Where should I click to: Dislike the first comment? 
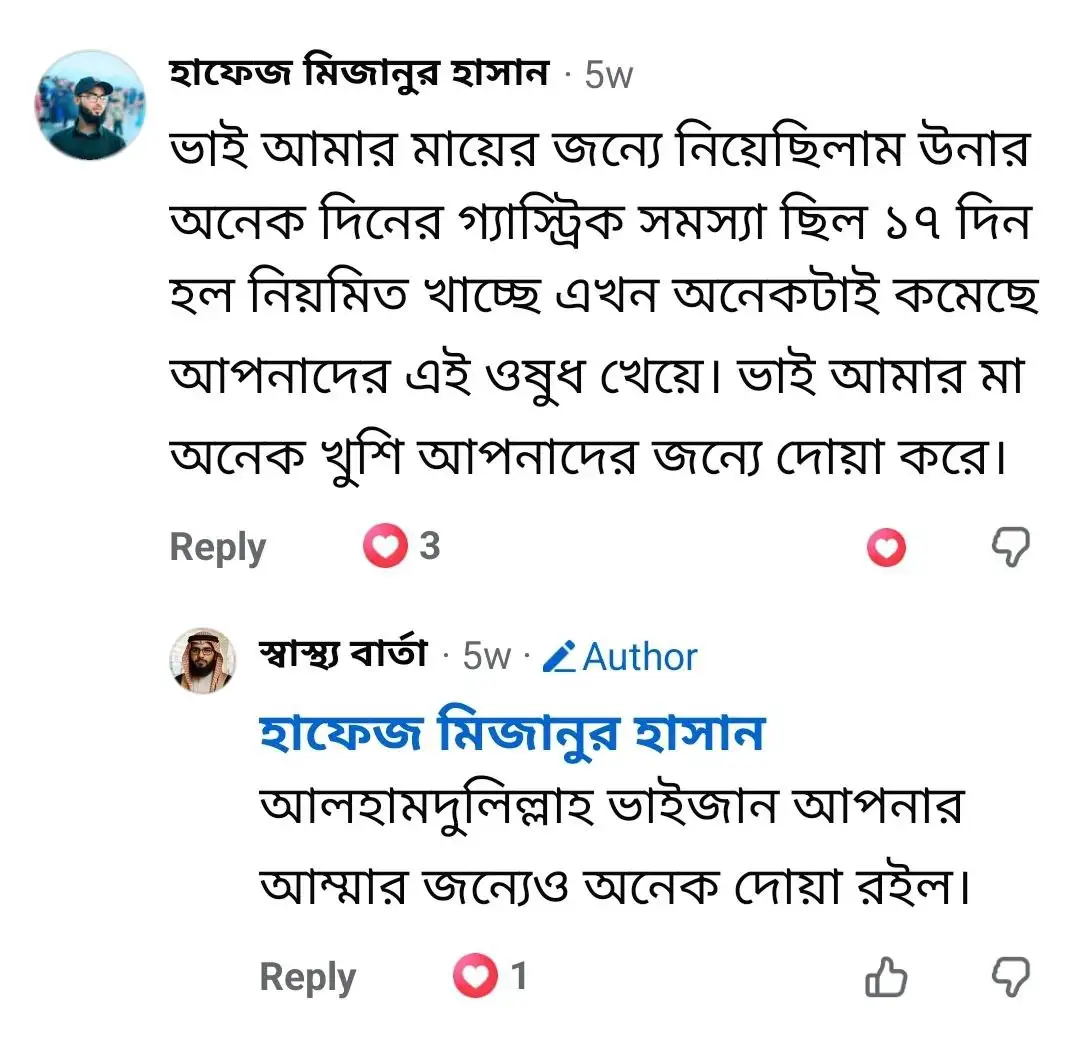pos(1010,548)
